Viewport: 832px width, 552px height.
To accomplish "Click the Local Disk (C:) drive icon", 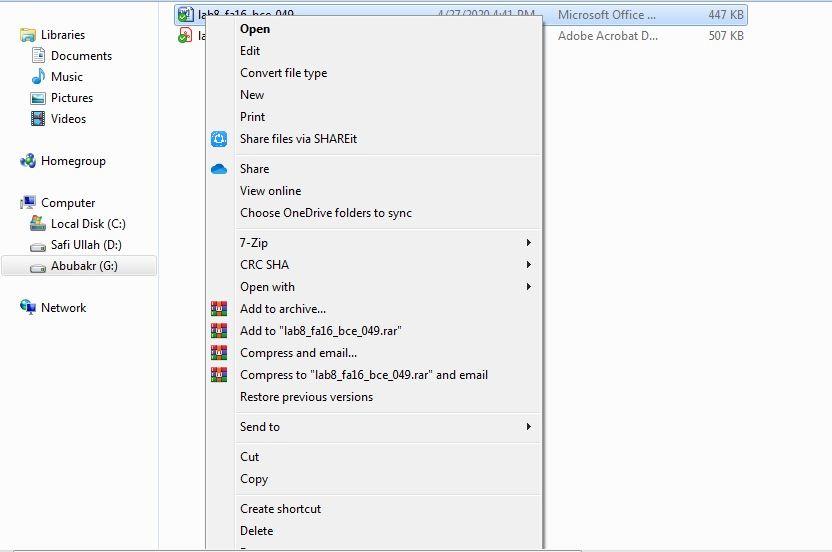I will point(38,223).
